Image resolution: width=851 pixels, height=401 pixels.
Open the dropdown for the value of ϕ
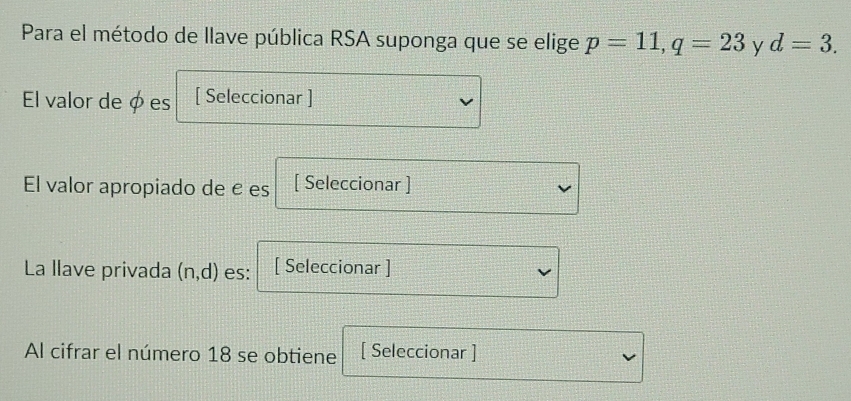click(x=328, y=101)
